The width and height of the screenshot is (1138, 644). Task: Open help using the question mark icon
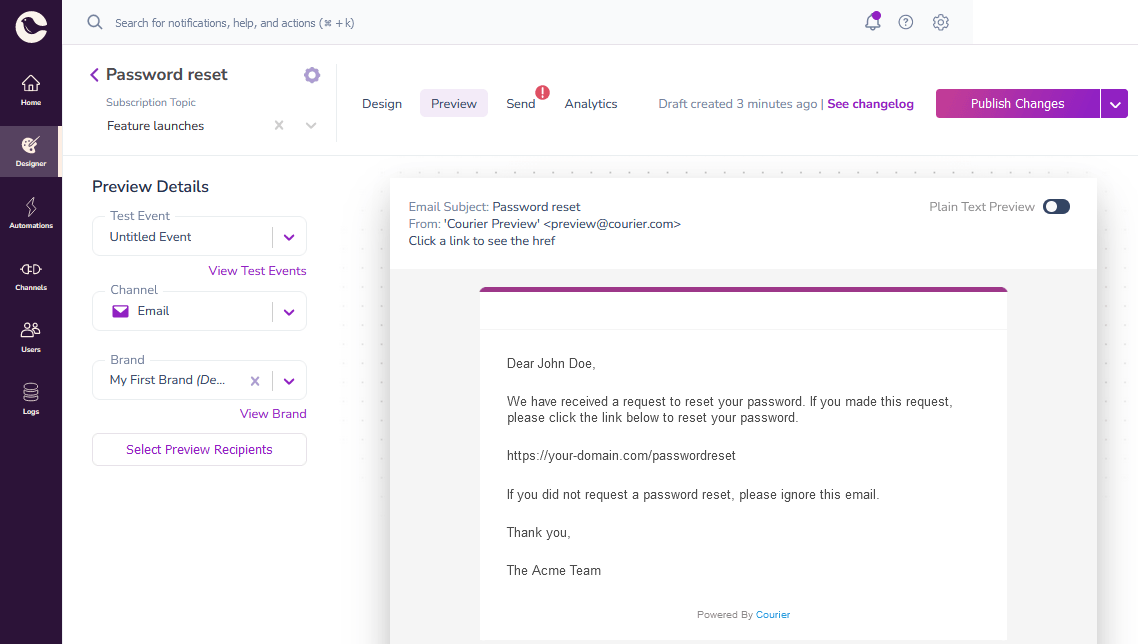click(906, 21)
